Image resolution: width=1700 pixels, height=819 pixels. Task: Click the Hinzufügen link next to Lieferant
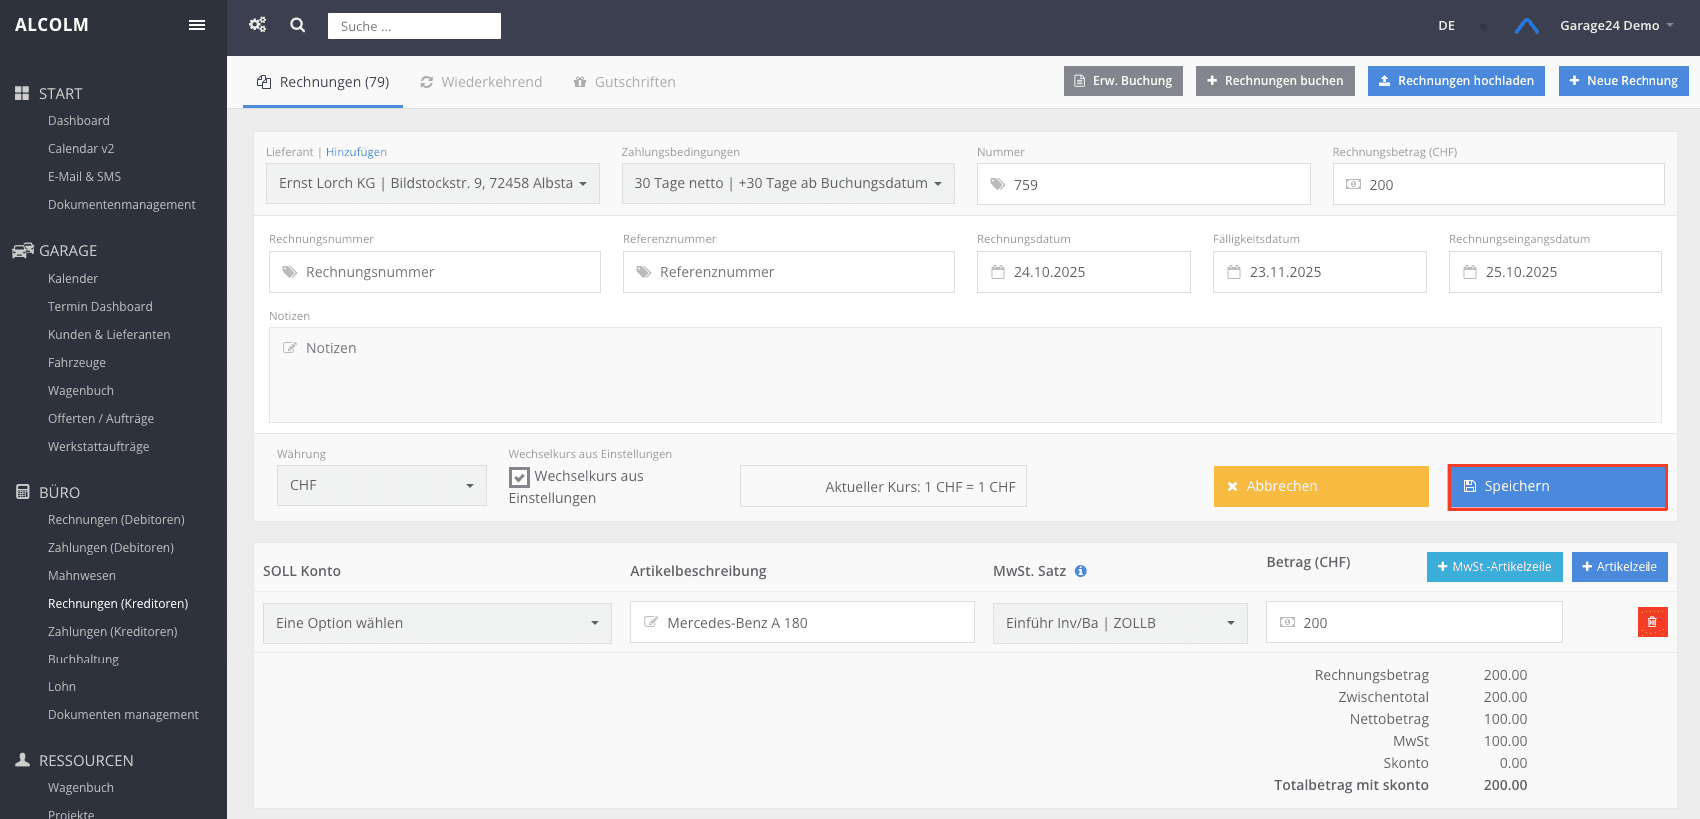pyautogui.click(x=356, y=152)
